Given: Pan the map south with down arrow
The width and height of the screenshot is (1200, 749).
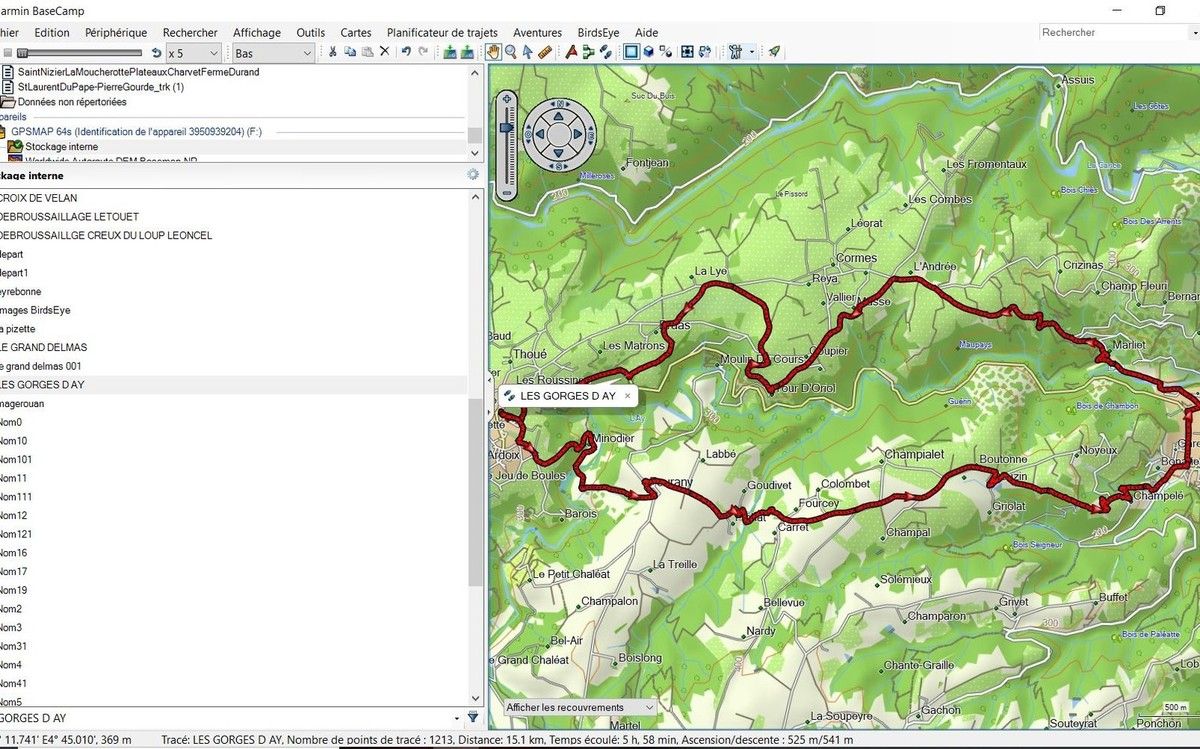Looking at the screenshot, I should (x=559, y=151).
